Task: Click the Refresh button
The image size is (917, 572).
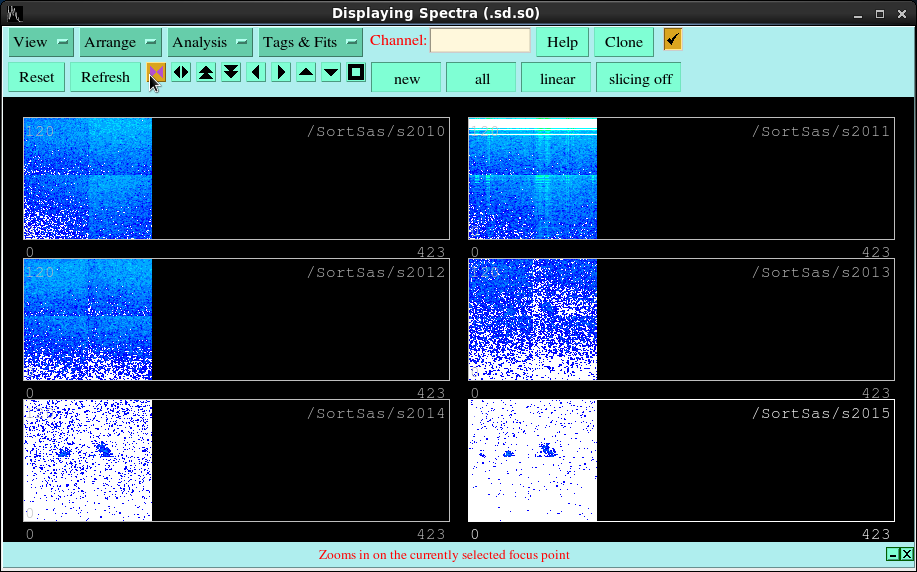Action: pyautogui.click(x=105, y=77)
